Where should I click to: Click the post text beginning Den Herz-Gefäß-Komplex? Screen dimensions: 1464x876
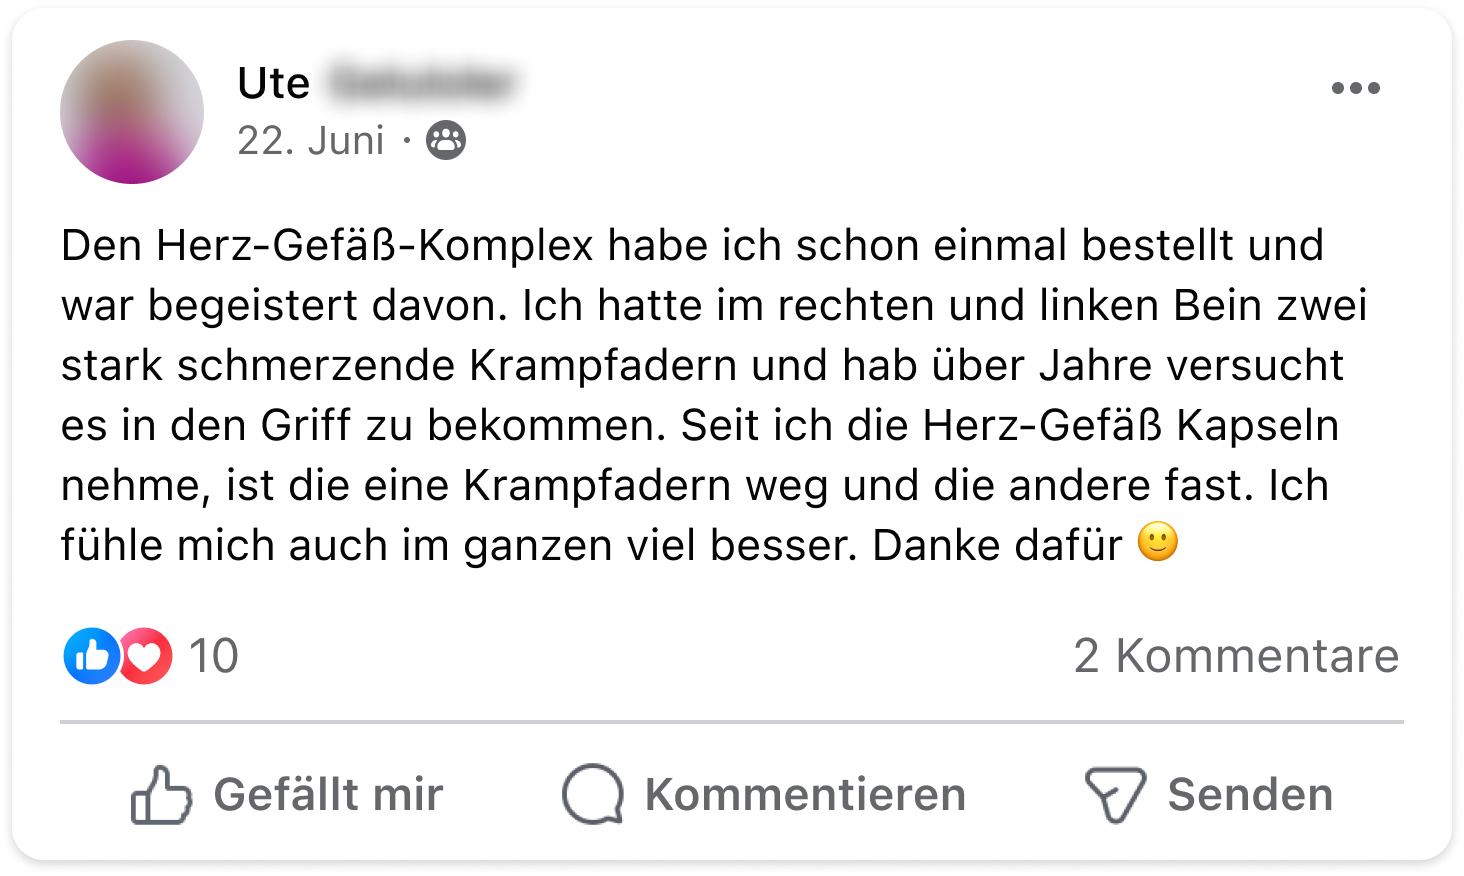[690, 246]
